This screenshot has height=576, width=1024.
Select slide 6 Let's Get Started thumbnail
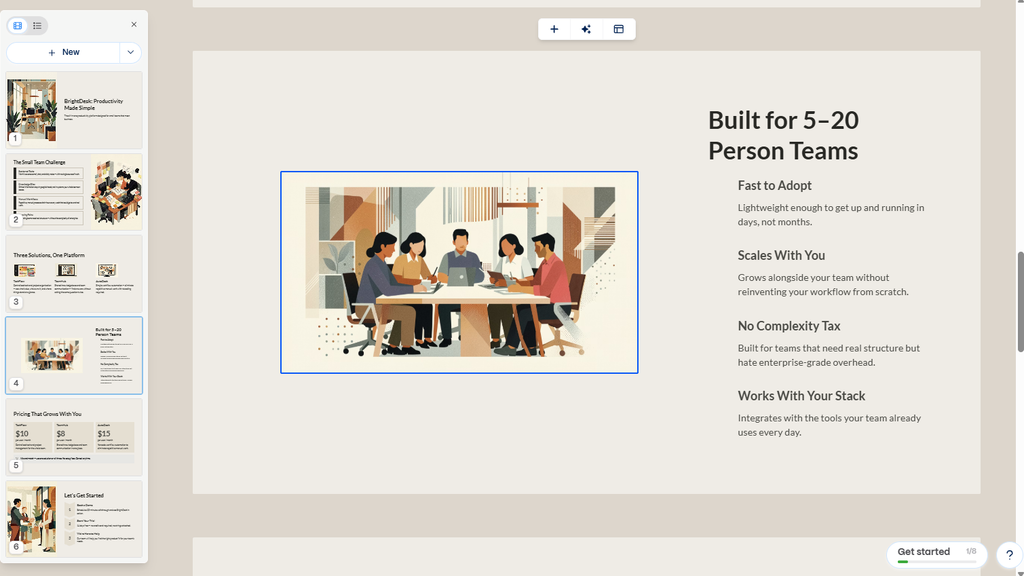coord(74,519)
